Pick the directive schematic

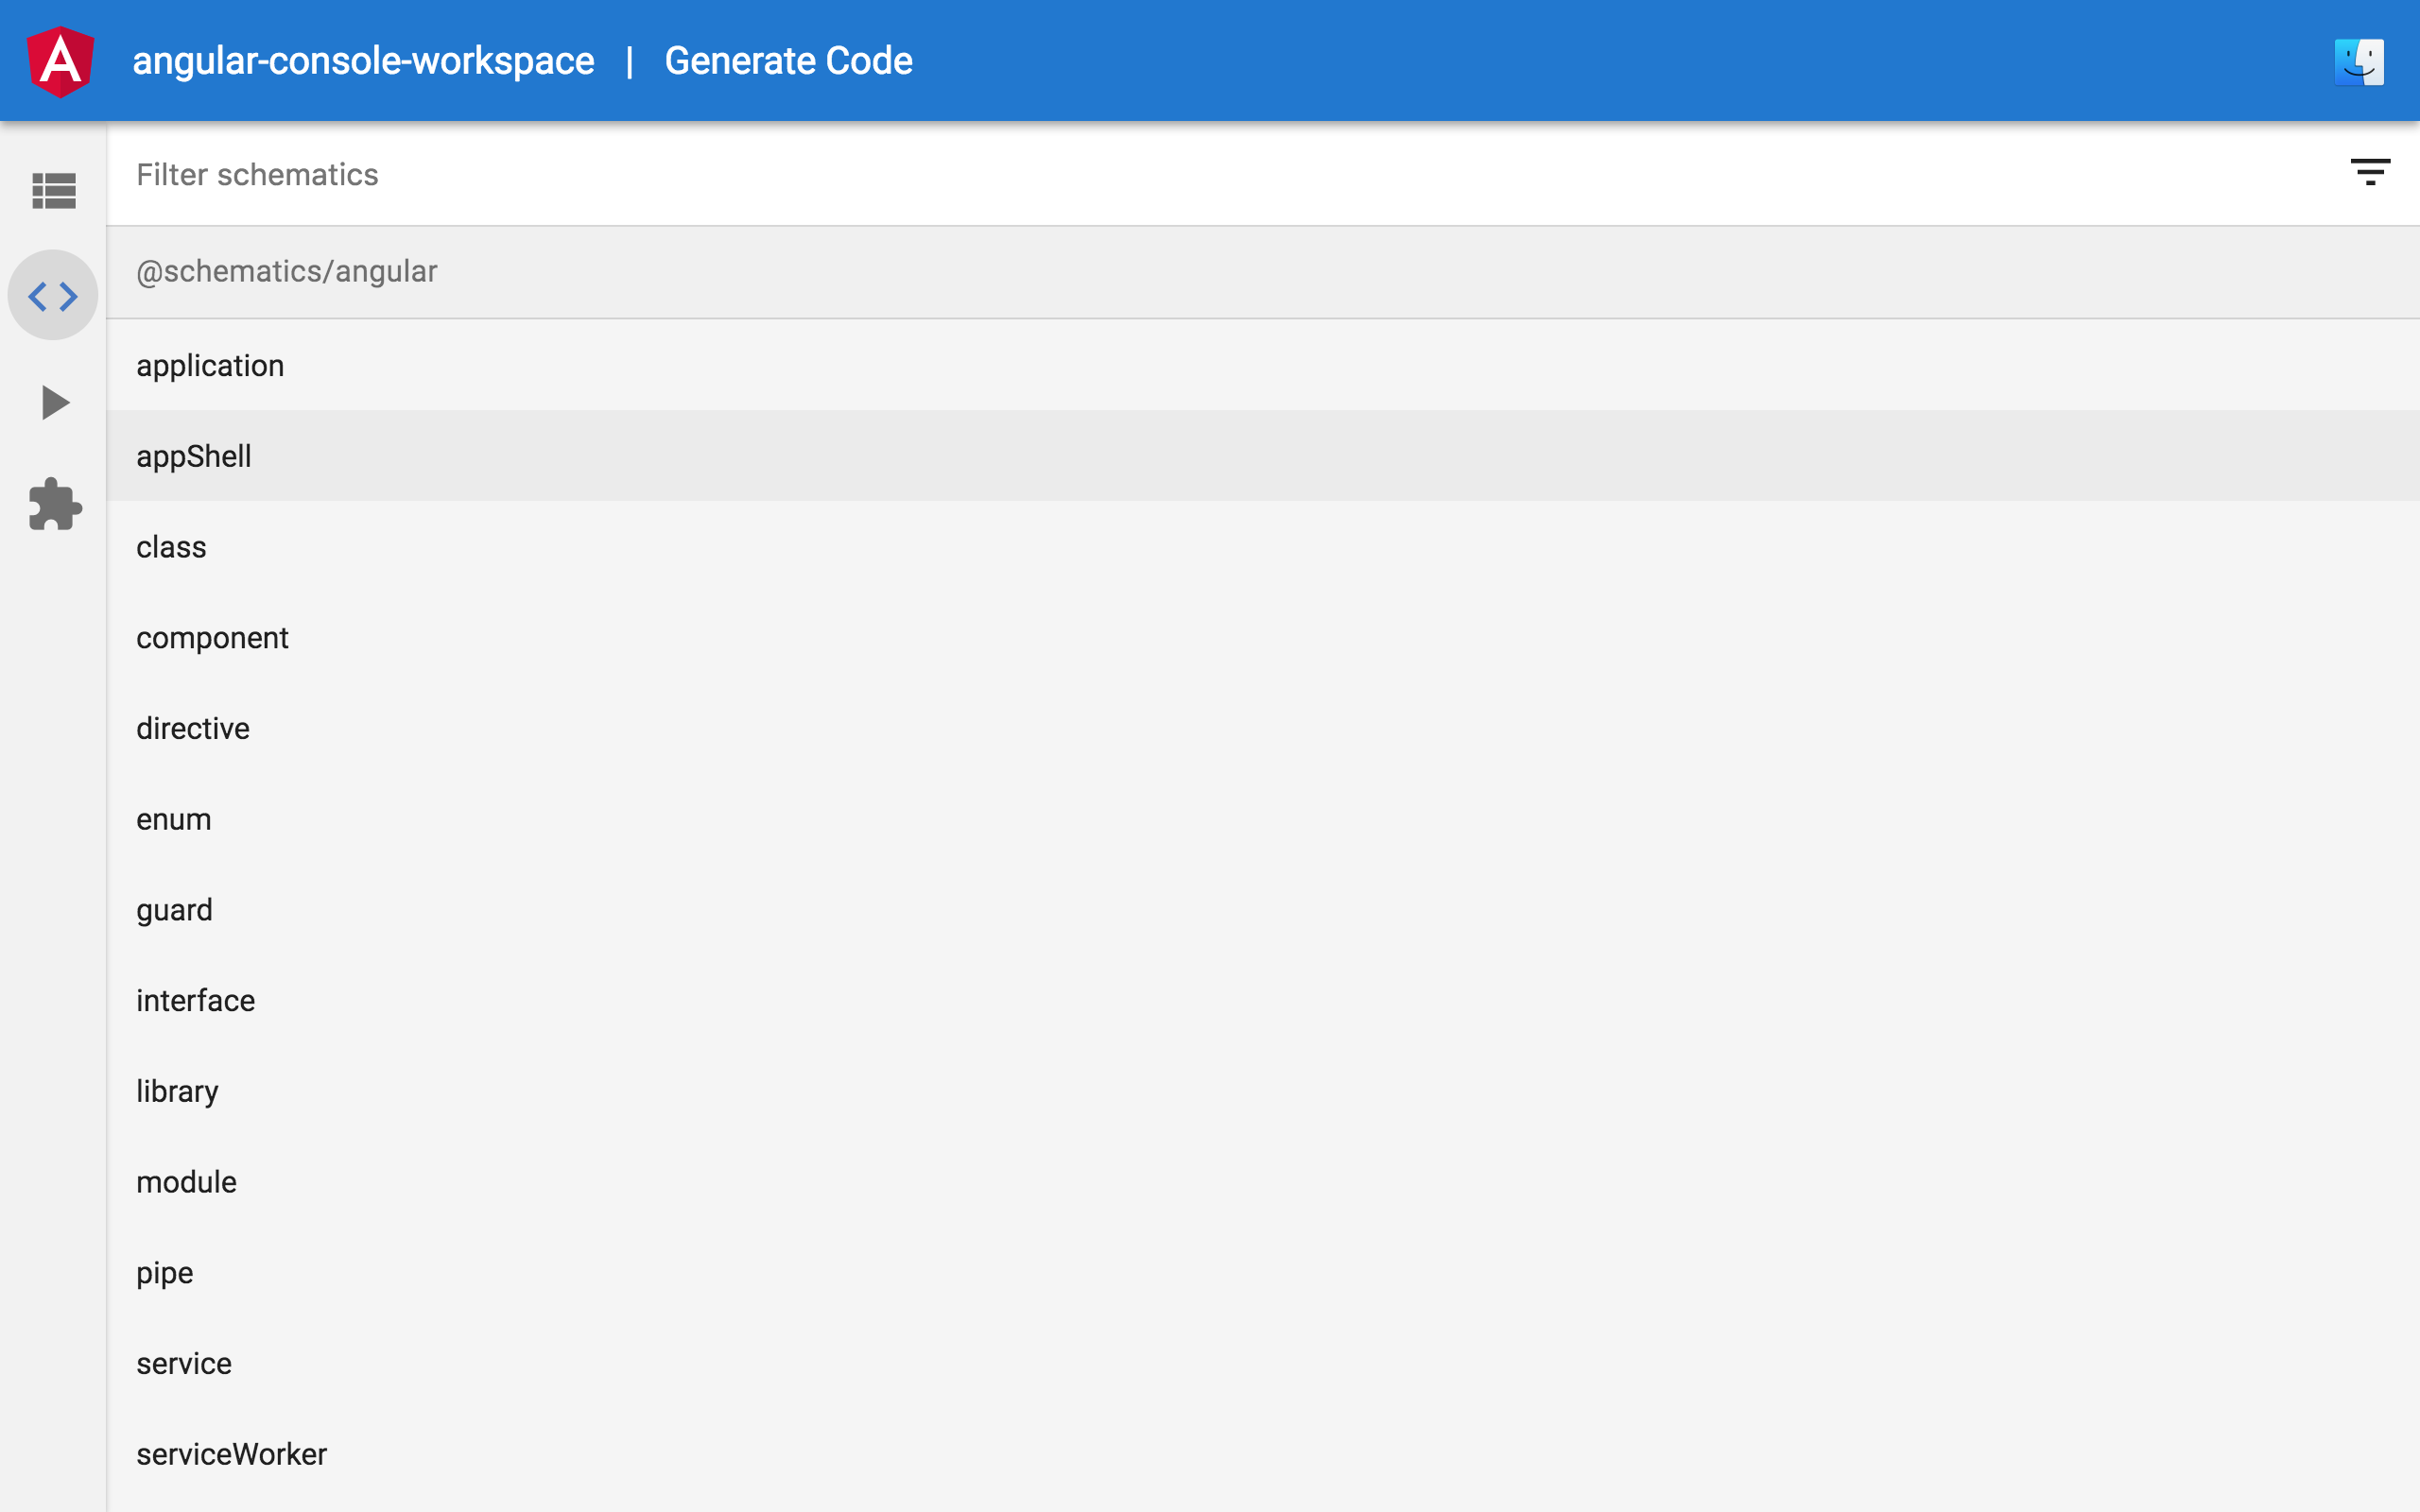coord(193,729)
